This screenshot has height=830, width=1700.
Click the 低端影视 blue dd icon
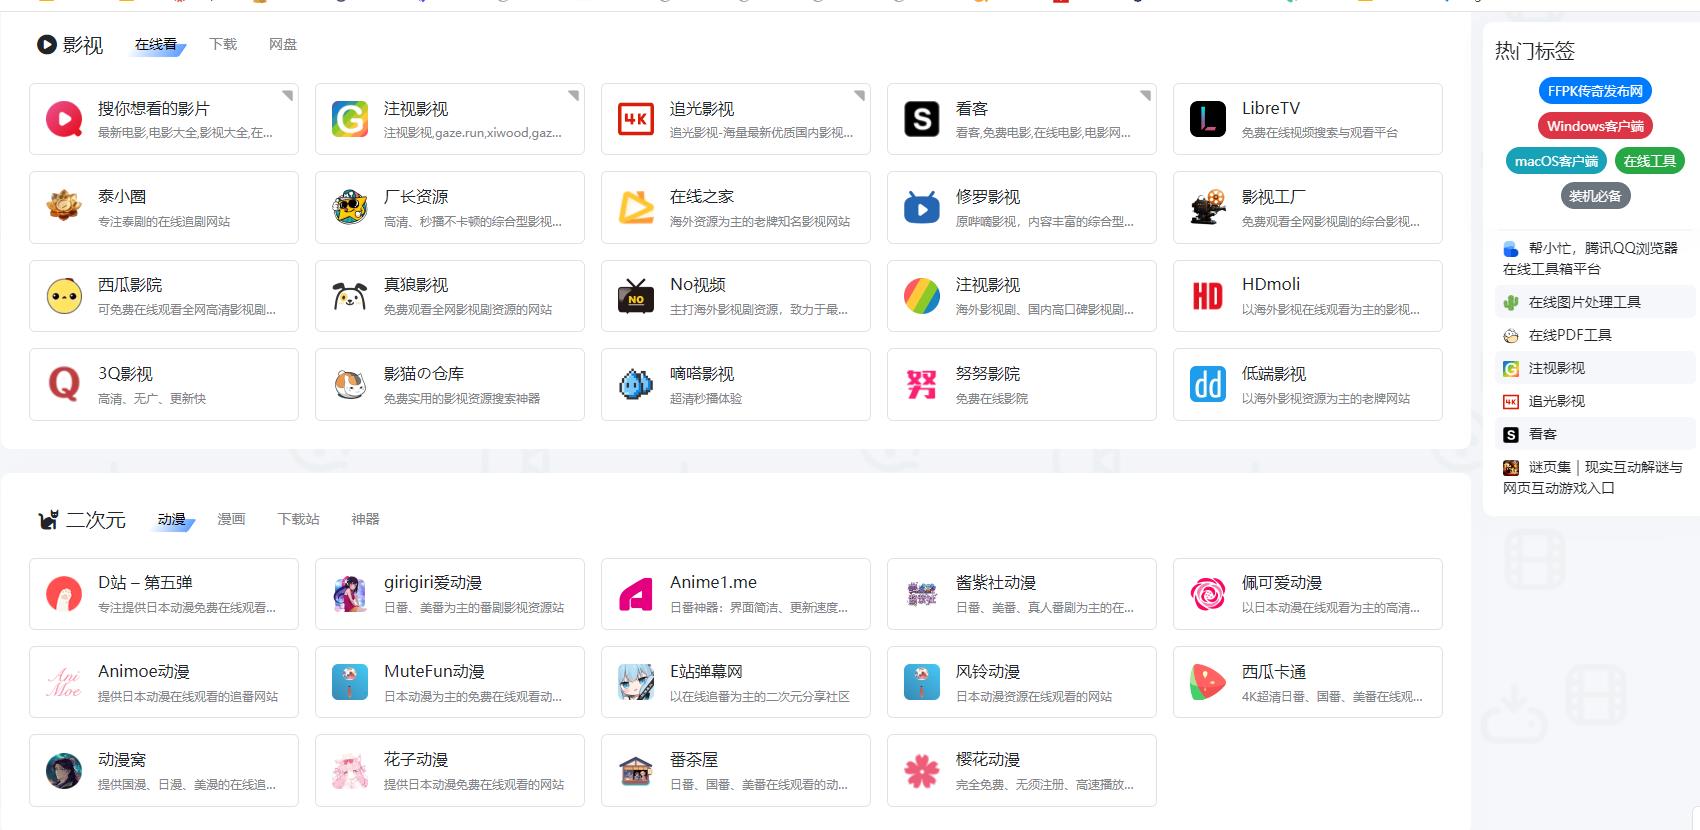(x=1208, y=385)
